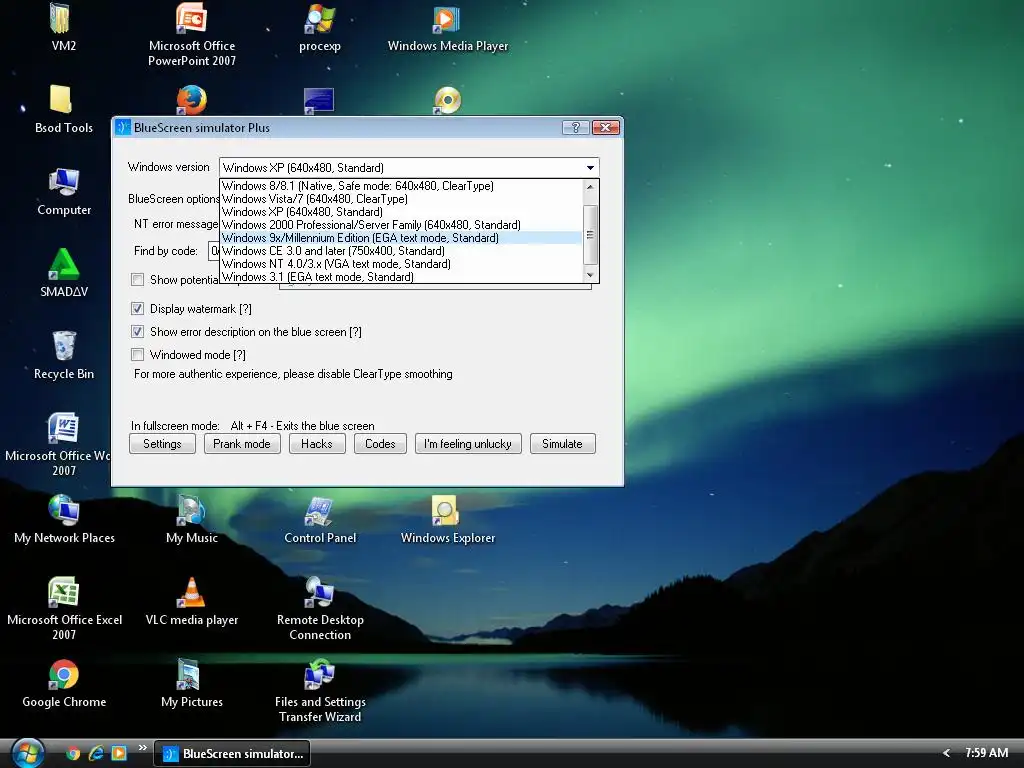The image size is (1024, 768).
Task: Open the procexp desktop shortcut
Action: pyautogui.click(x=319, y=26)
